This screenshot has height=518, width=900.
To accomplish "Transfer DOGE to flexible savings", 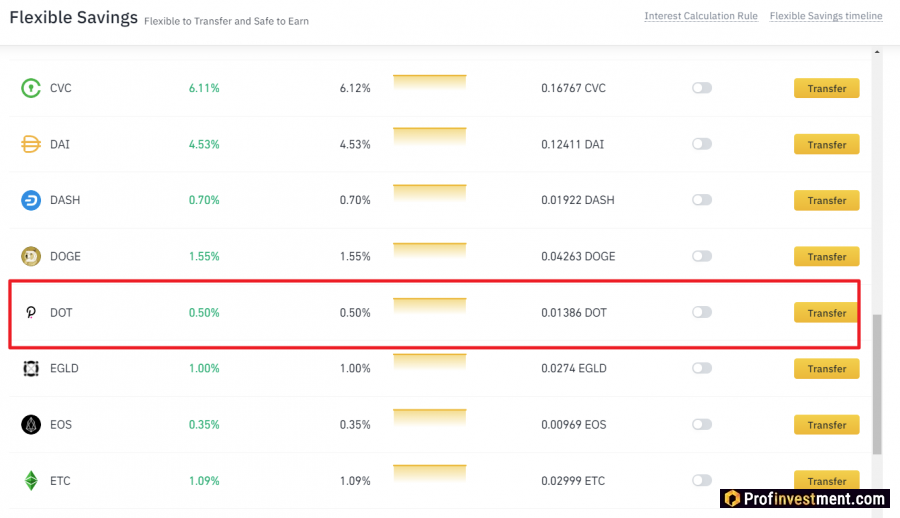I will coord(827,257).
